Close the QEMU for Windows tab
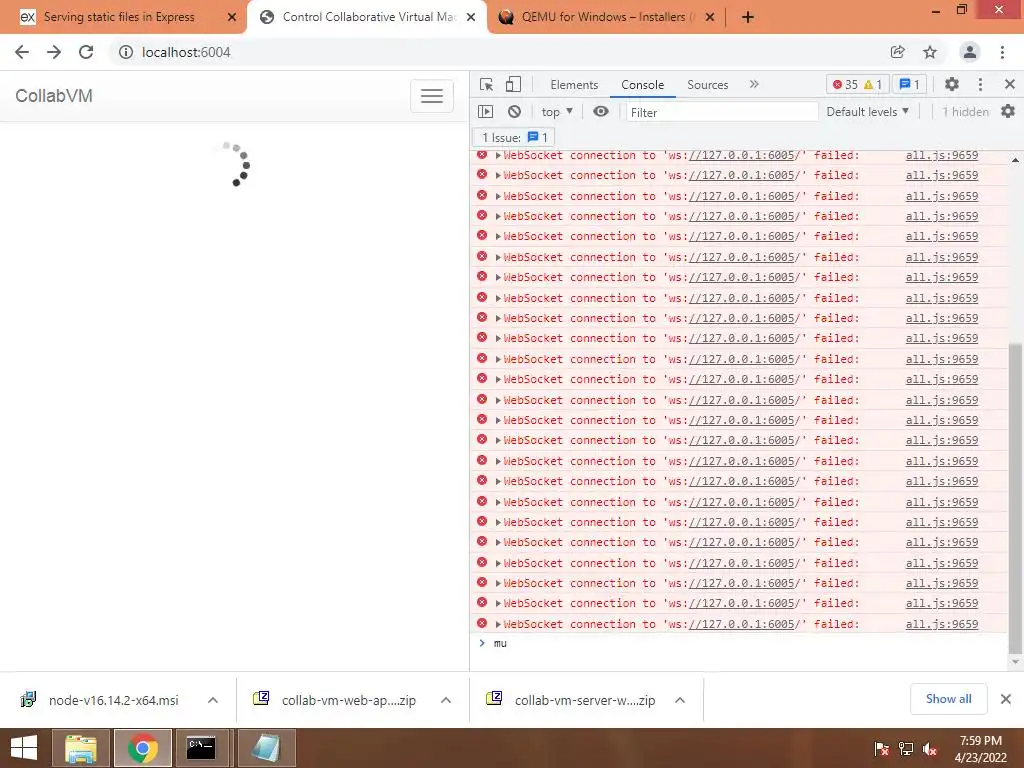Viewport: 1024px width, 768px height. tap(711, 17)
